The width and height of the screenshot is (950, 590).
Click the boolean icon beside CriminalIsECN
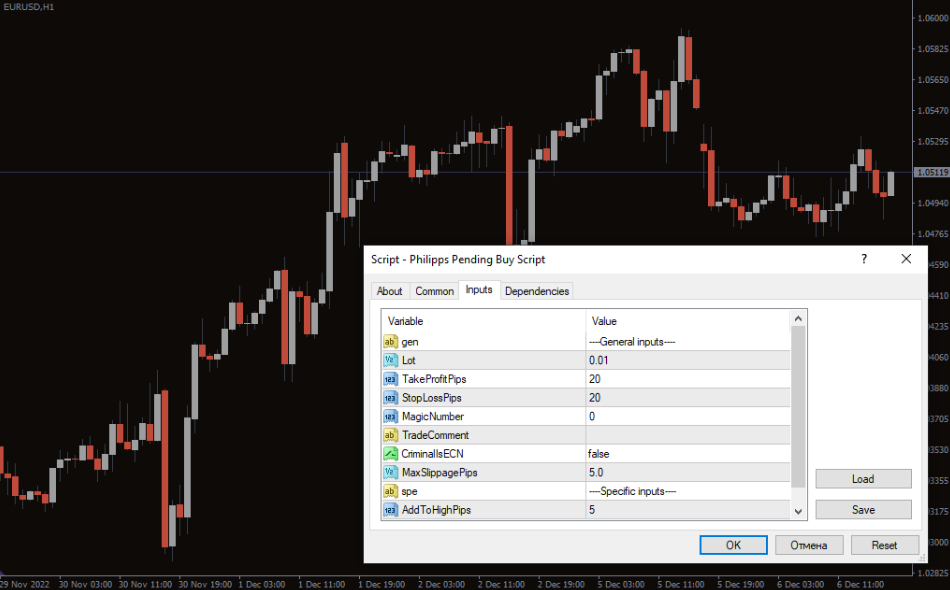click(x=391, y=454)
